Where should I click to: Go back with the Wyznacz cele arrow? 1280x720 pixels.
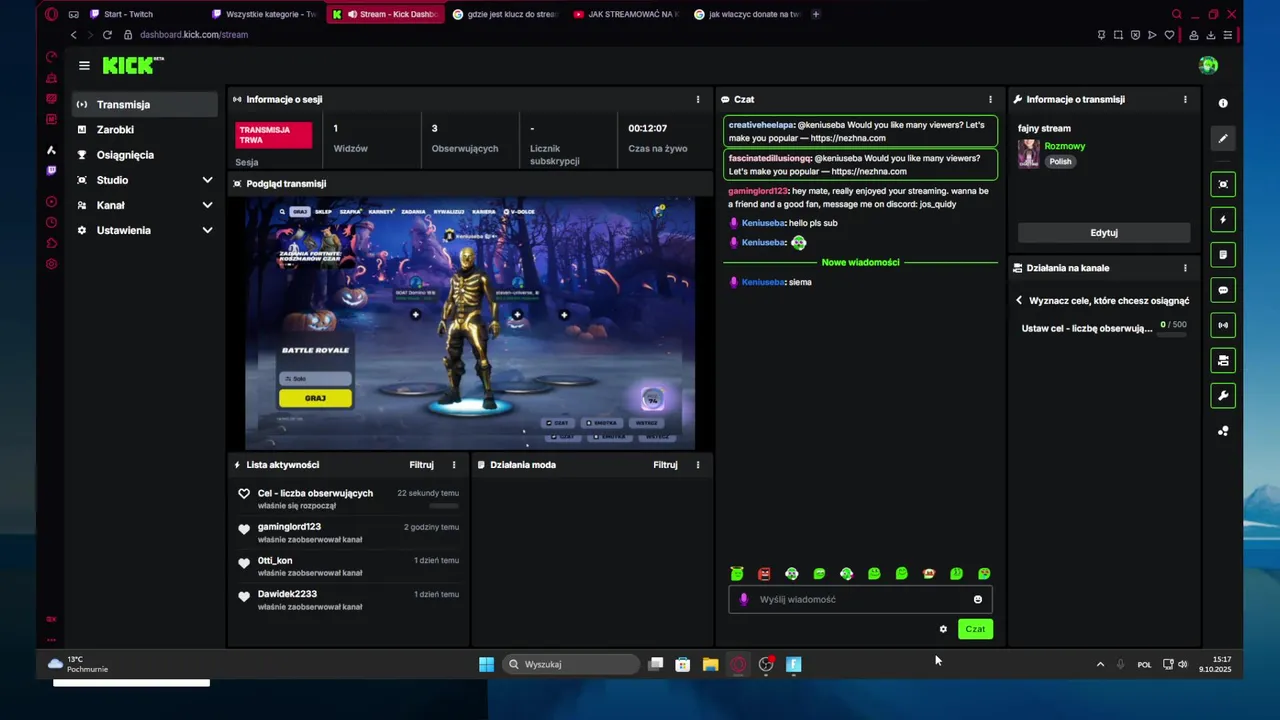pos(1019,300)
